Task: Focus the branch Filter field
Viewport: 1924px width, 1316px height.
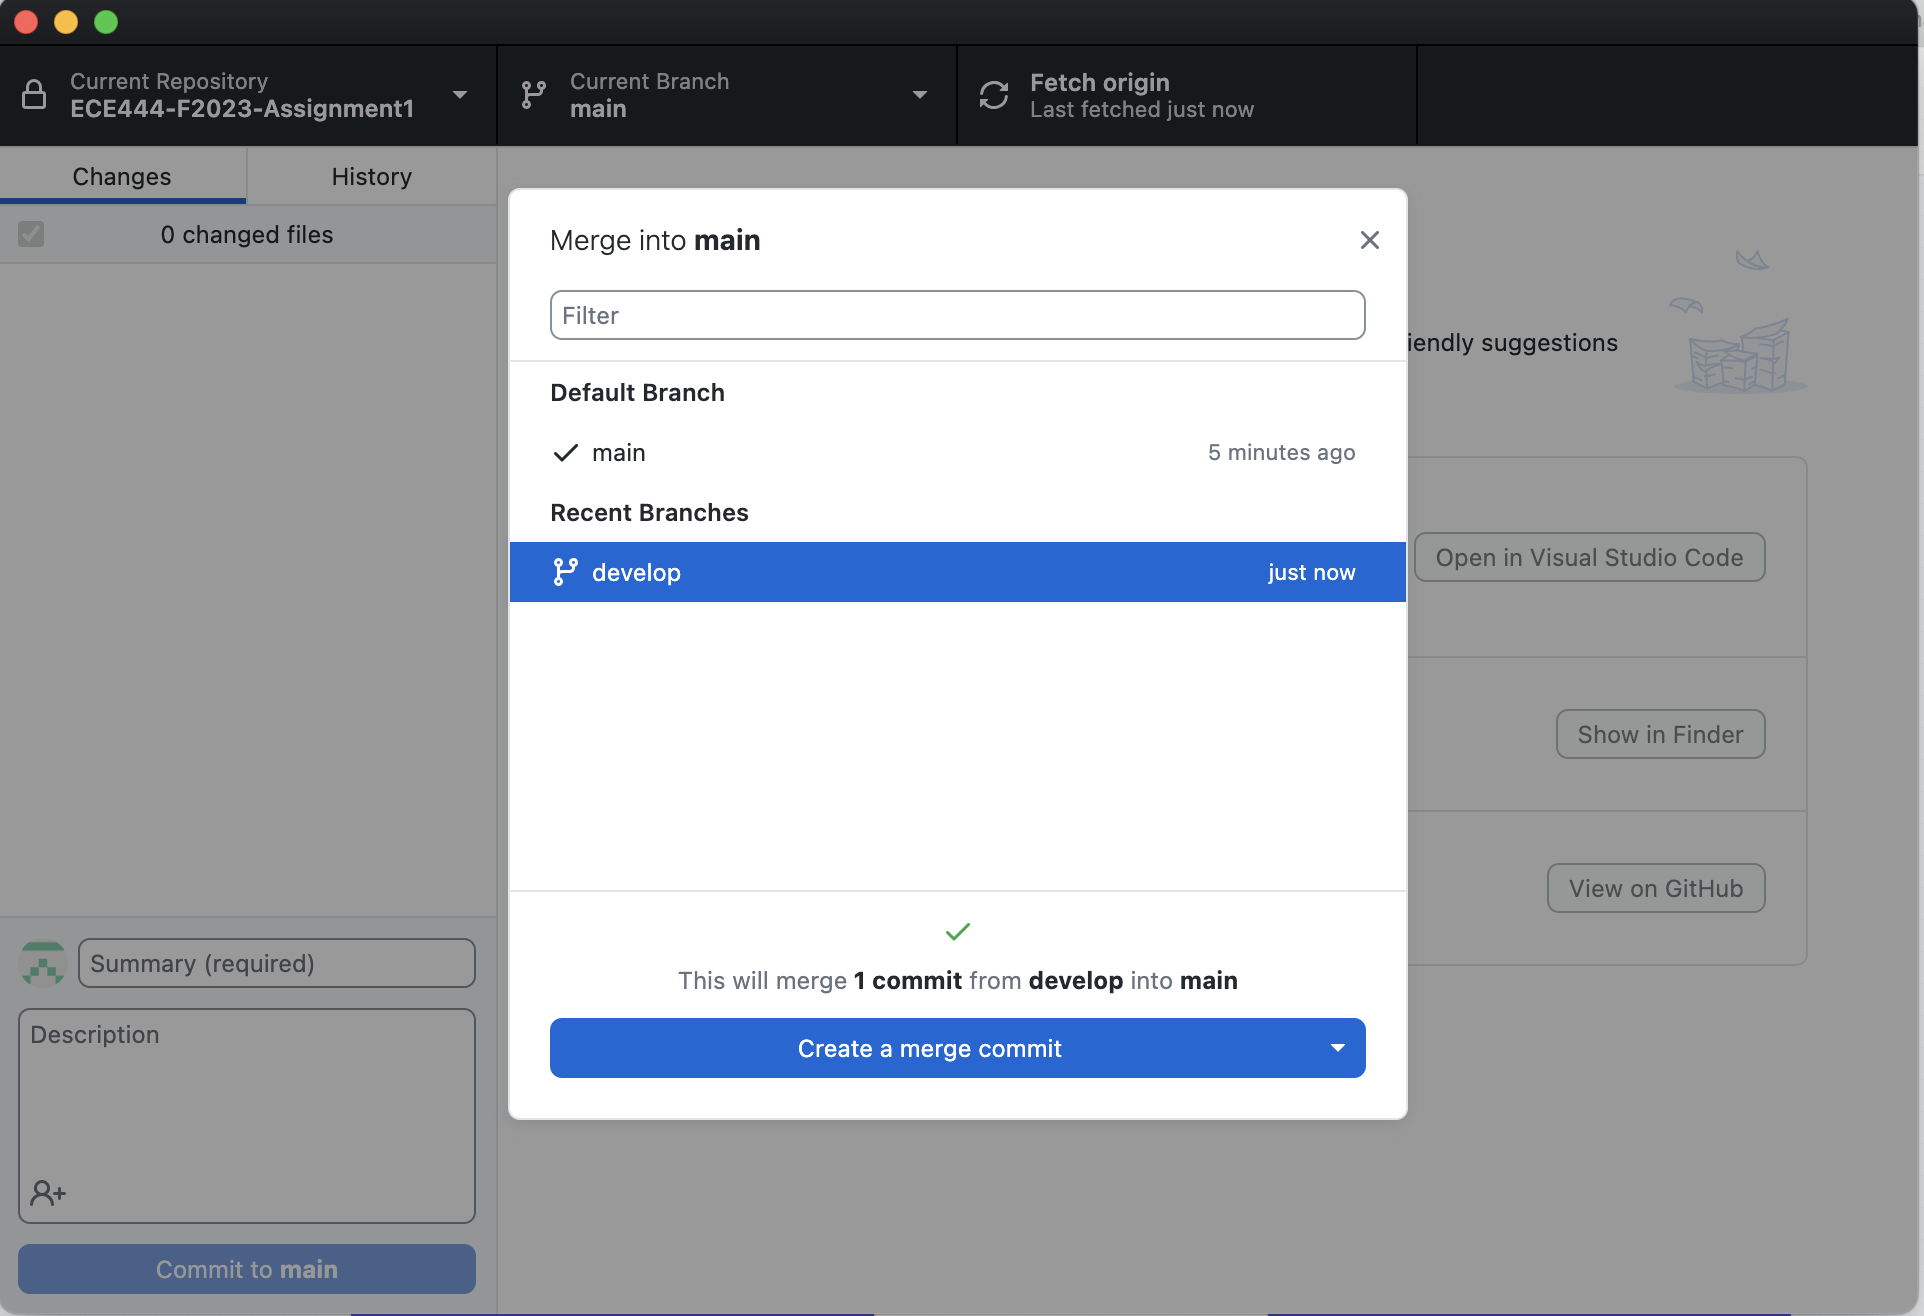Action: coord(957,316)
